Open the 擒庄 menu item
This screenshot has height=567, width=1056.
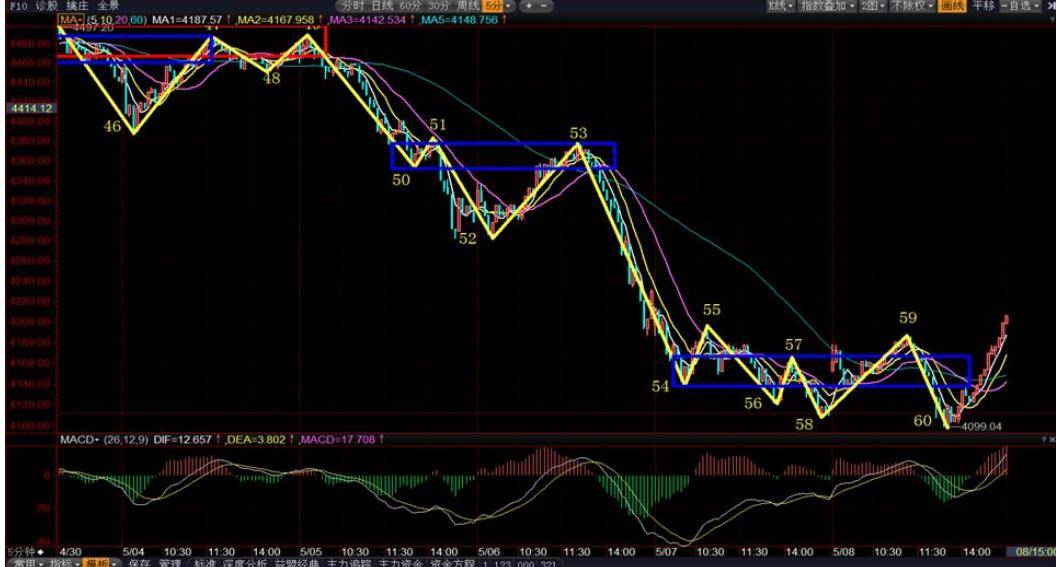tap(77, 6)
